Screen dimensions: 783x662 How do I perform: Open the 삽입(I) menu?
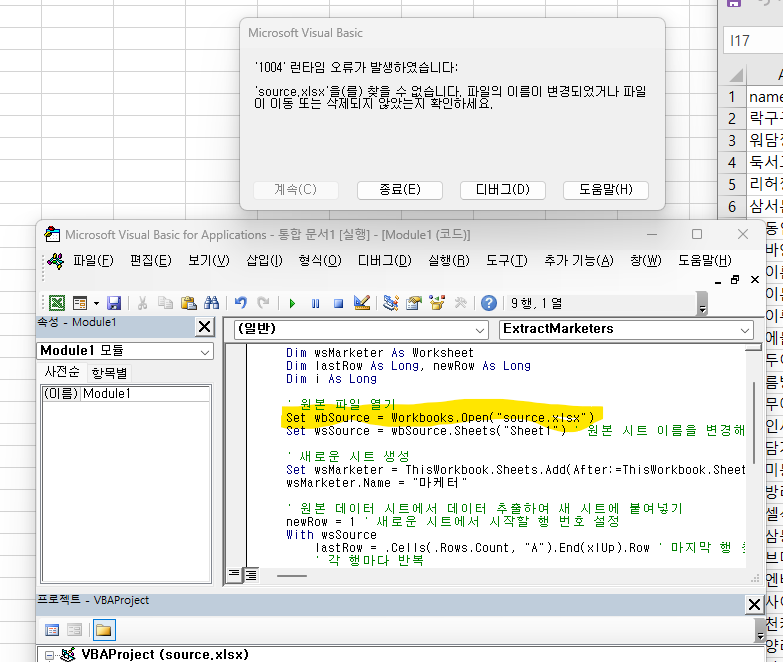[x=265, y=260]
